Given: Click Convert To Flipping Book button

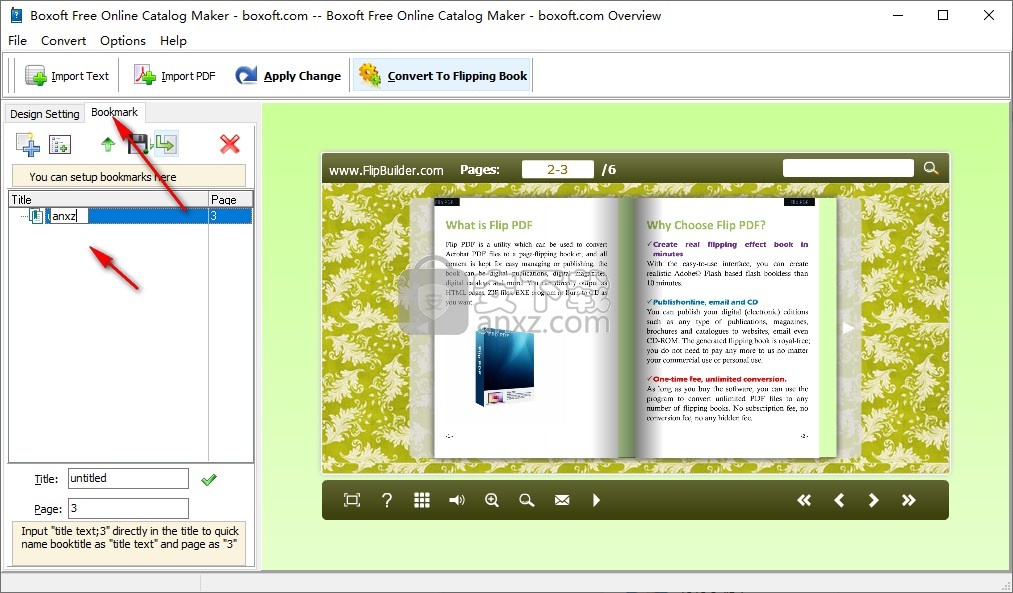Looking at the screenshot, I should (x=443, y=76).
